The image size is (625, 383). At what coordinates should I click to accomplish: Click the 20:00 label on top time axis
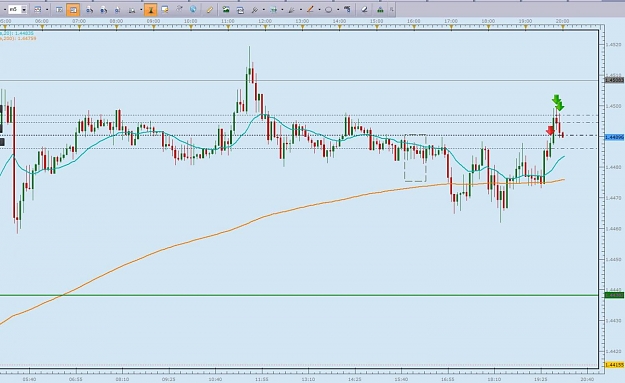pos(562,21)
